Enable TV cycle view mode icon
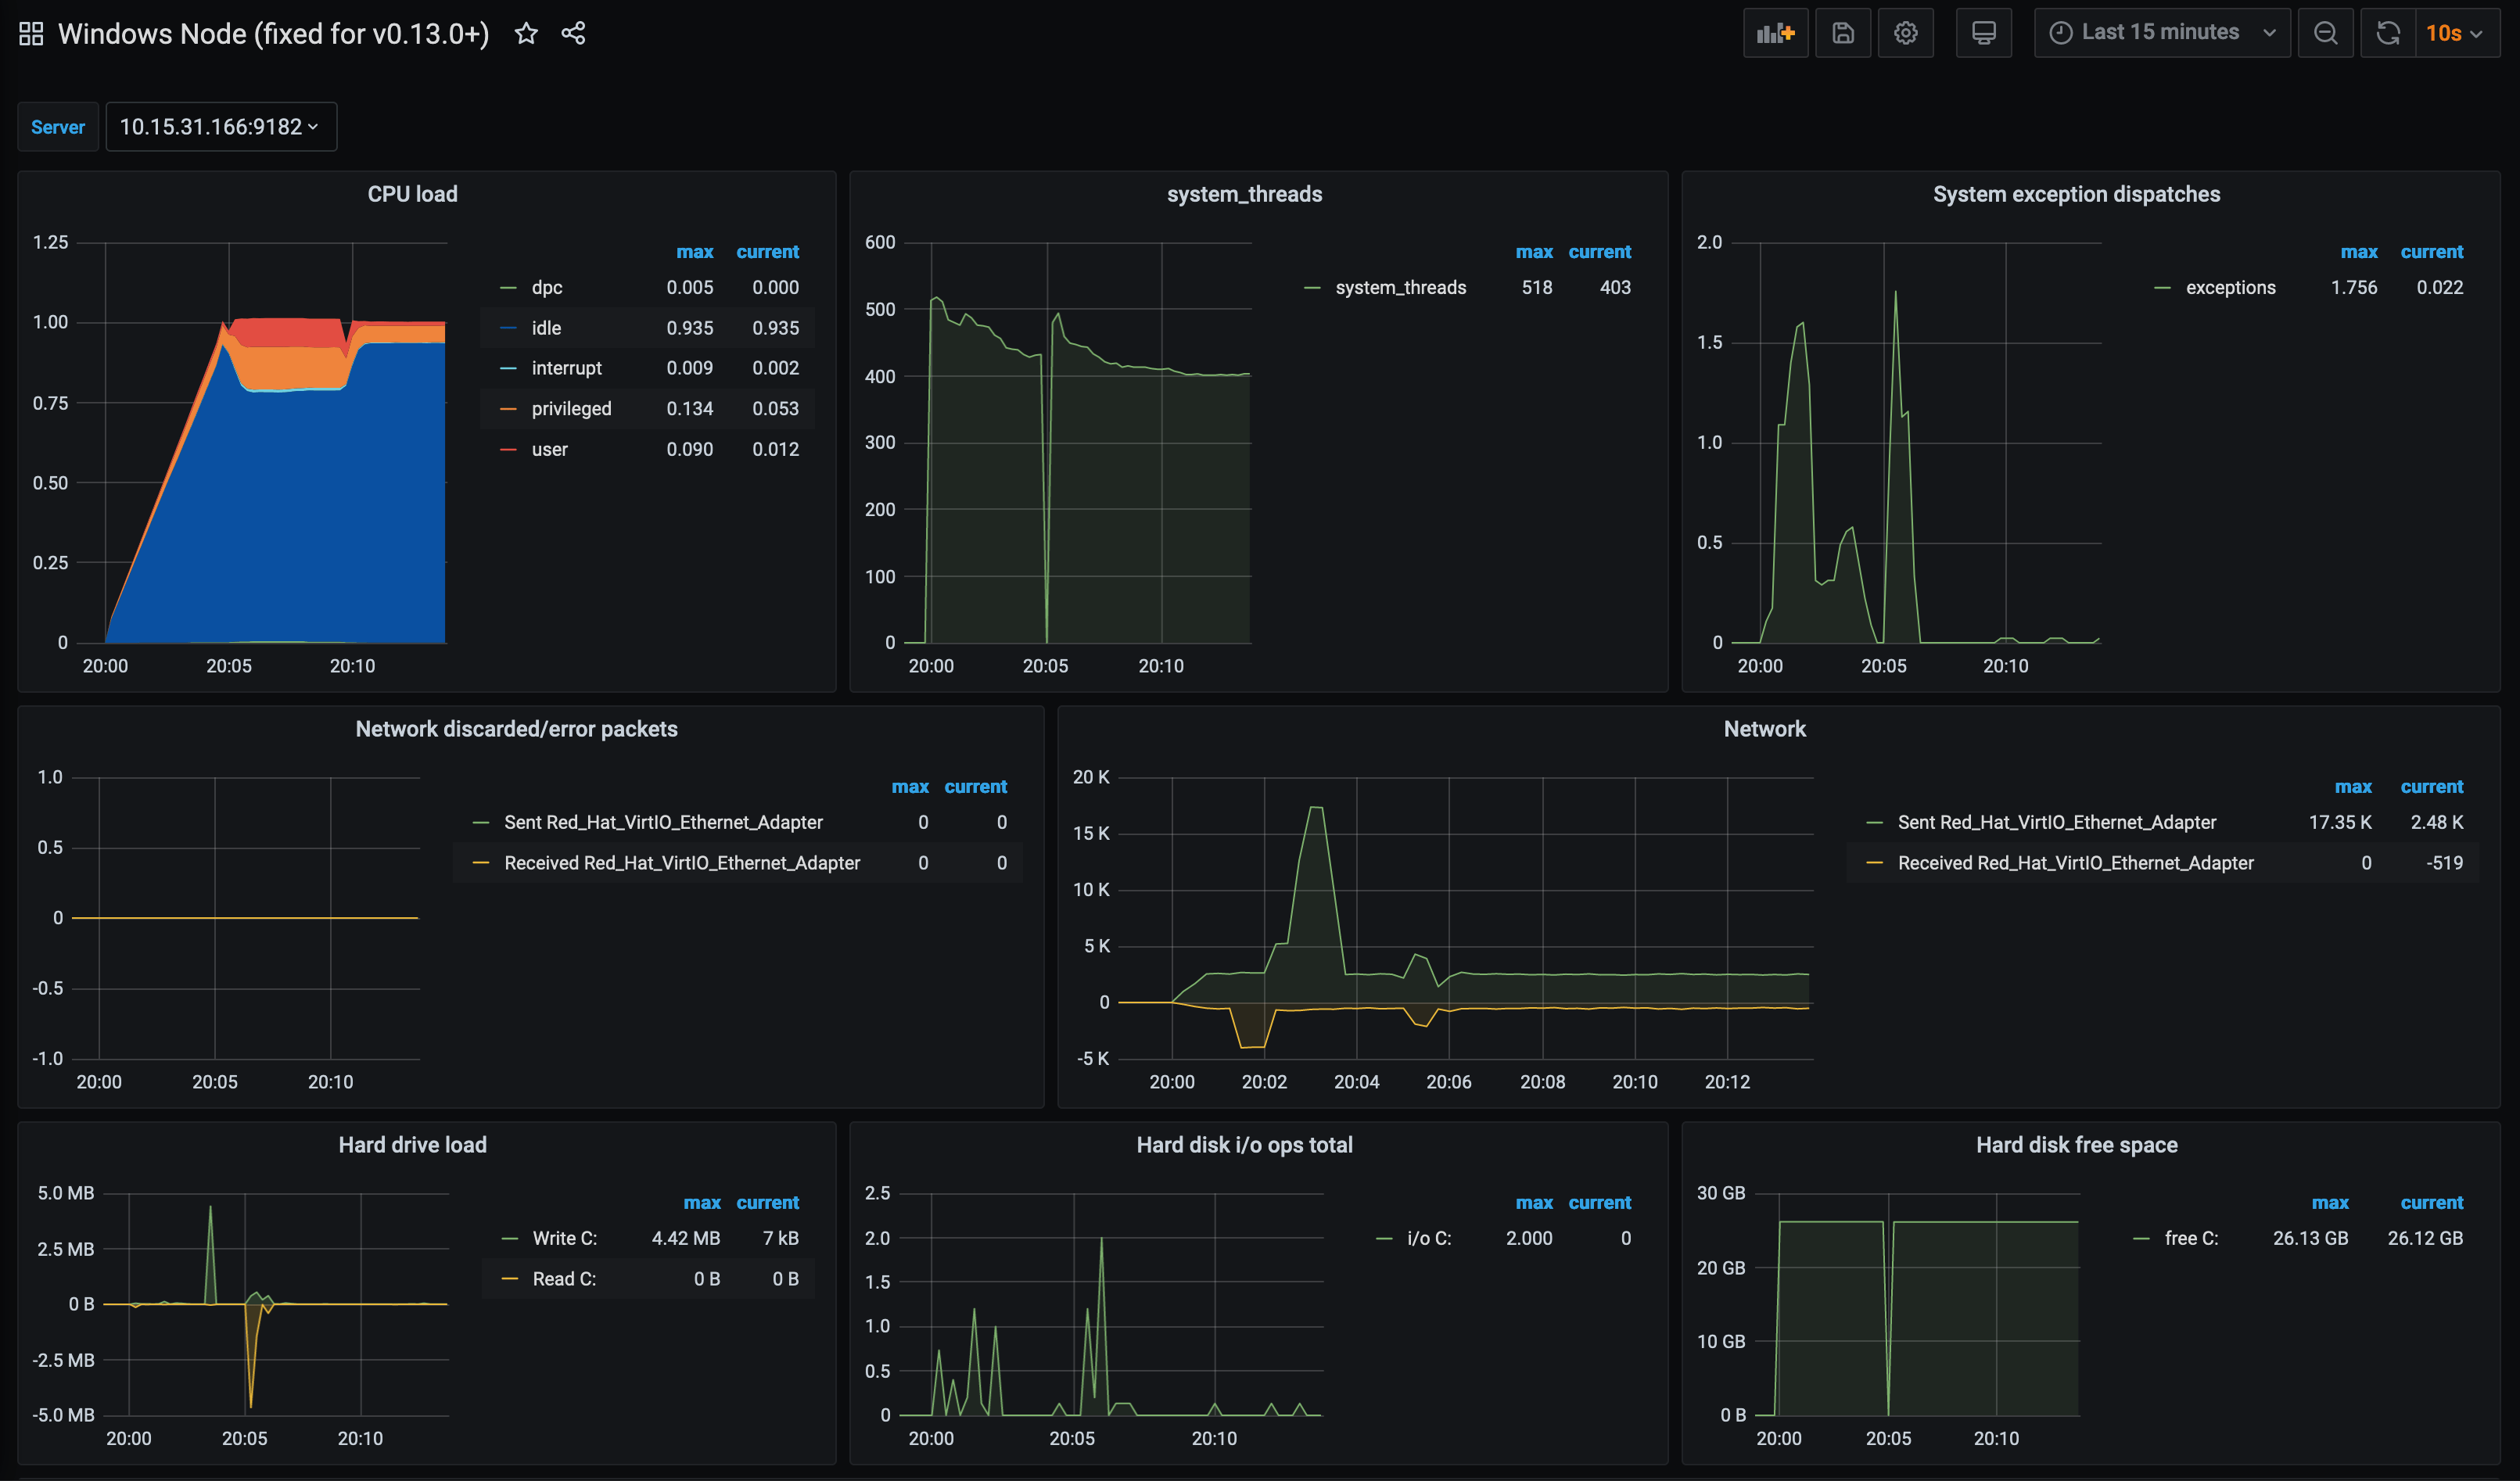 1984,32
